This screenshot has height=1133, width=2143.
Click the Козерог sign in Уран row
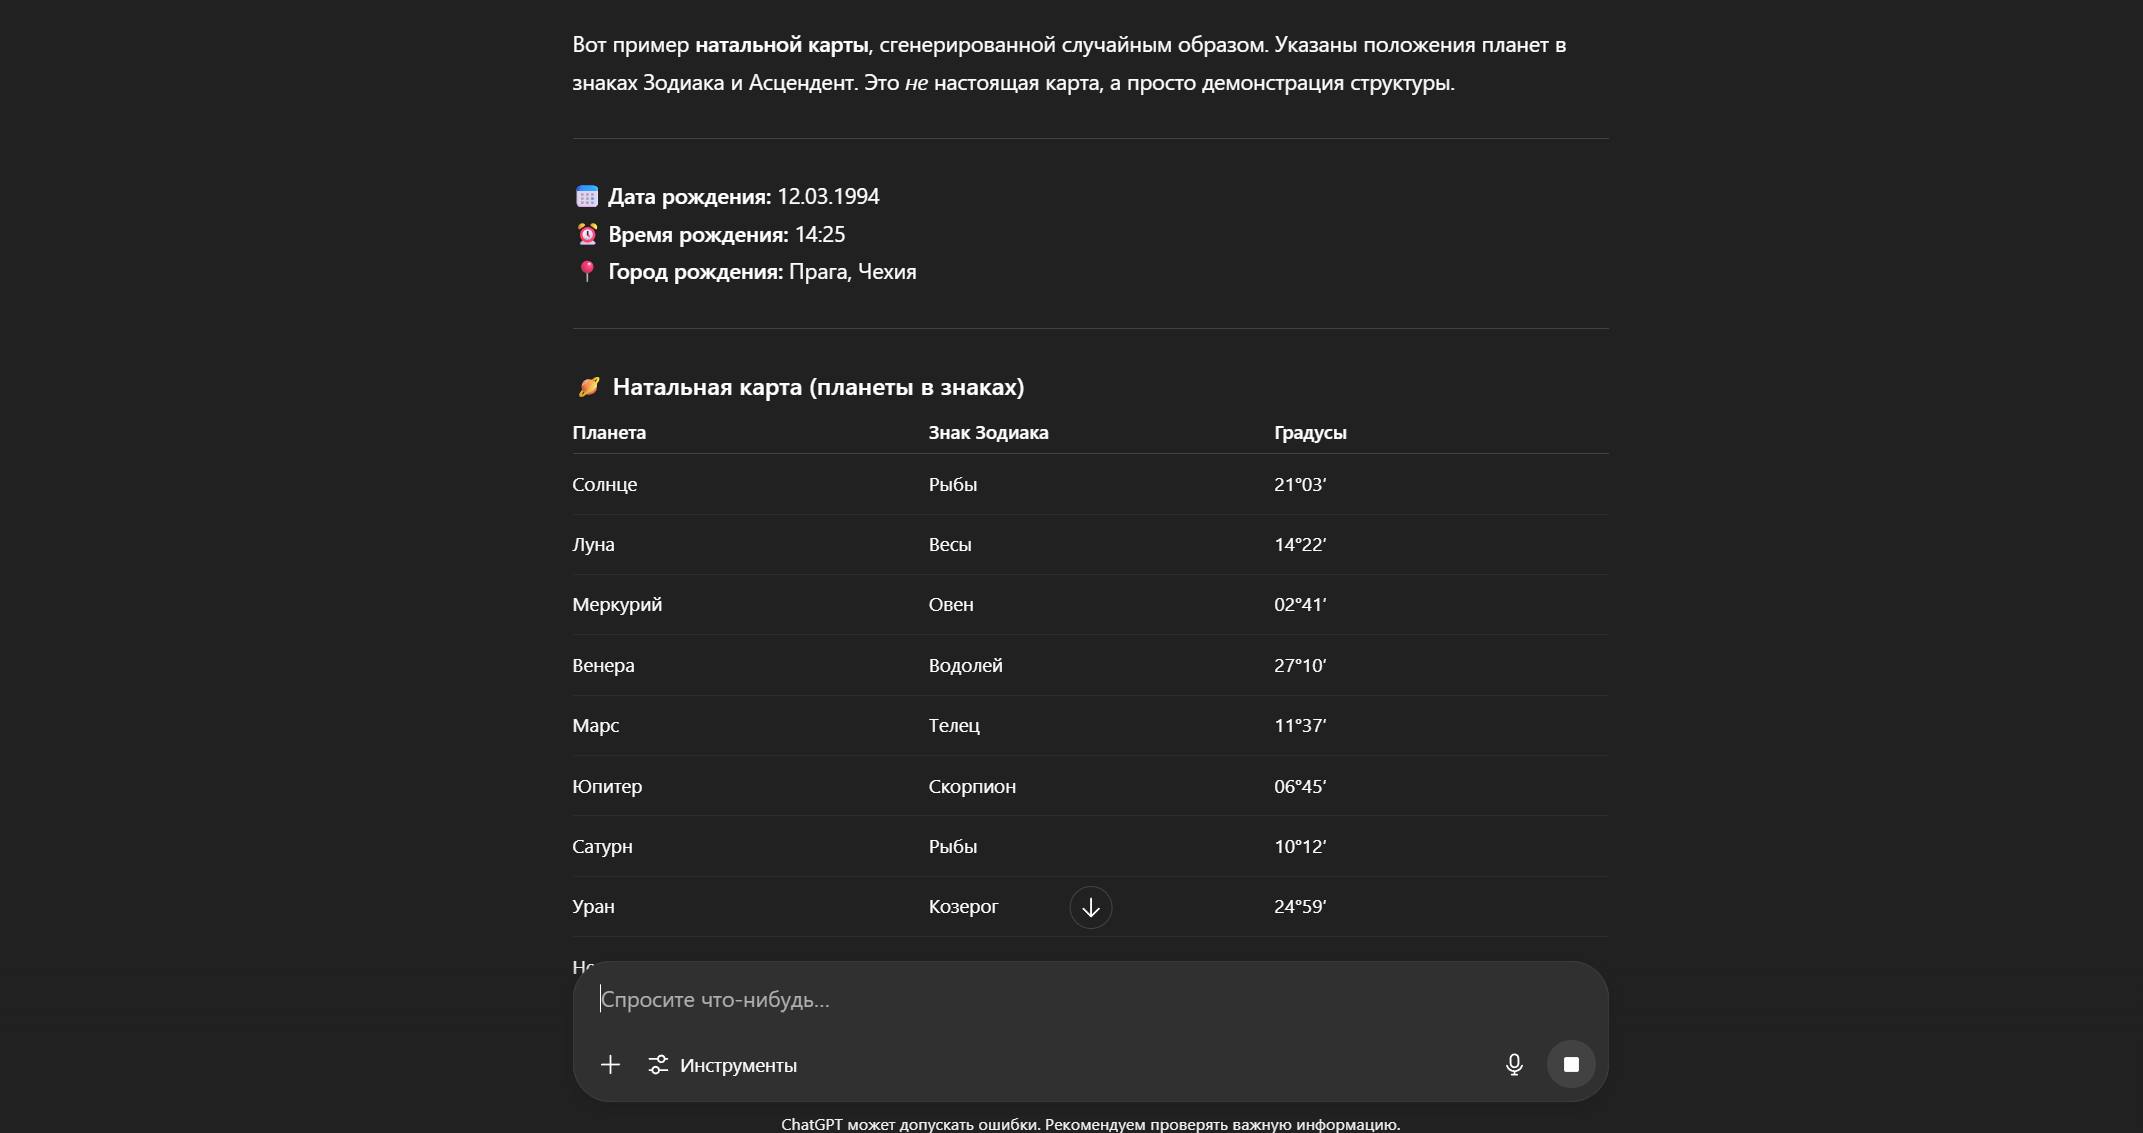963,907
